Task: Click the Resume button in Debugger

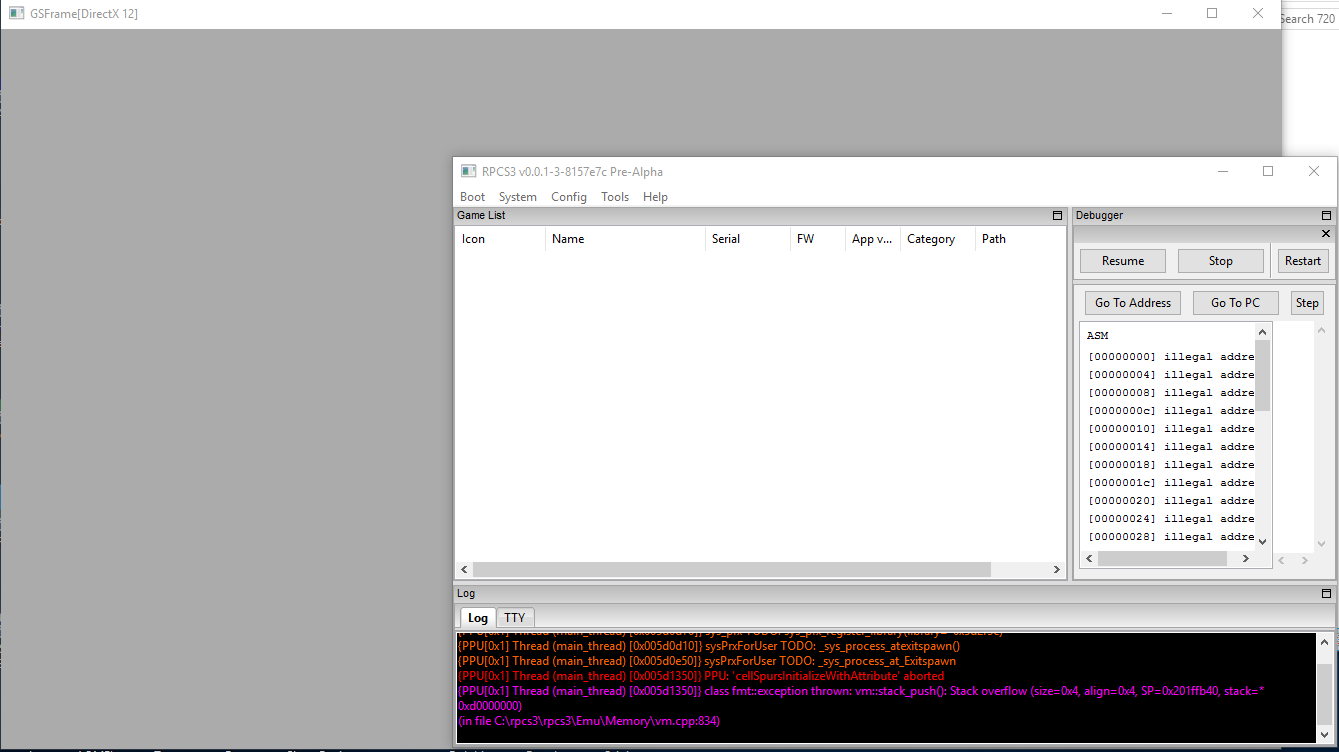Action: coord(1123,261)
